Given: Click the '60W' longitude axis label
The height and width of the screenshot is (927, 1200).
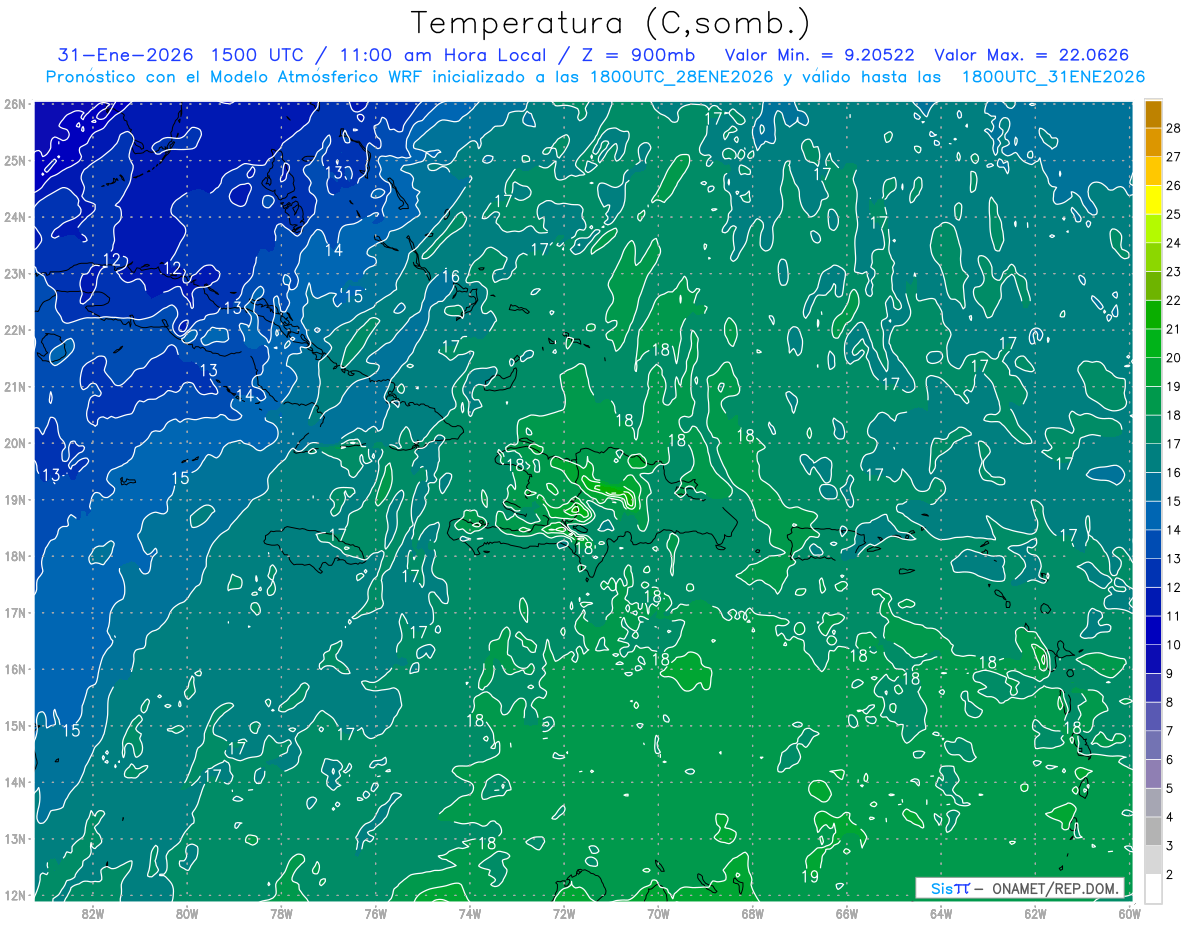Looking at the screenshot, I should [1130, 913].
